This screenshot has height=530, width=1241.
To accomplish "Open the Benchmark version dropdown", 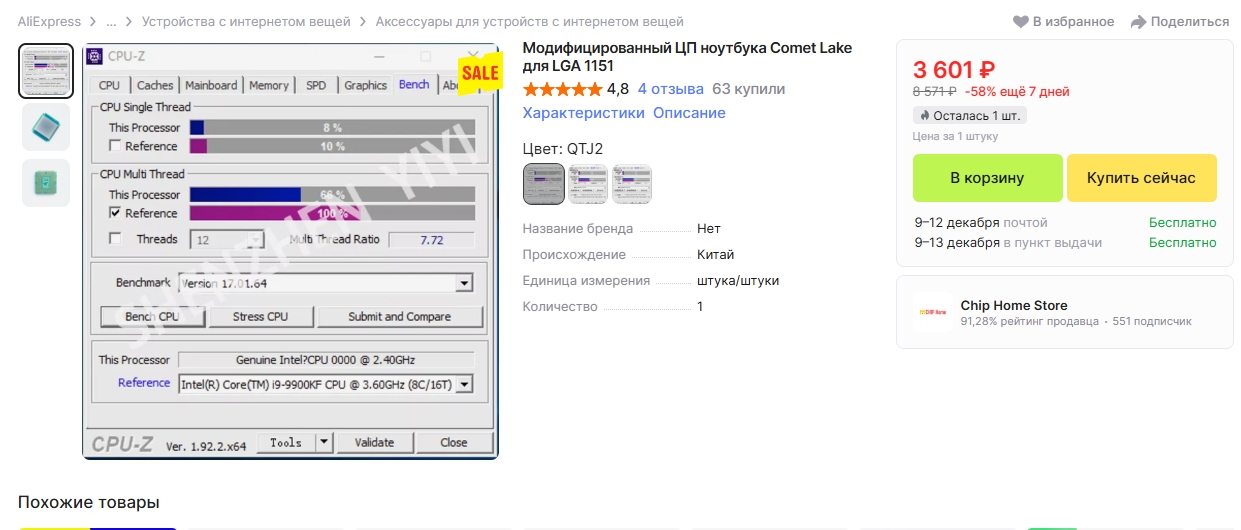I will [x=463, y=284].
